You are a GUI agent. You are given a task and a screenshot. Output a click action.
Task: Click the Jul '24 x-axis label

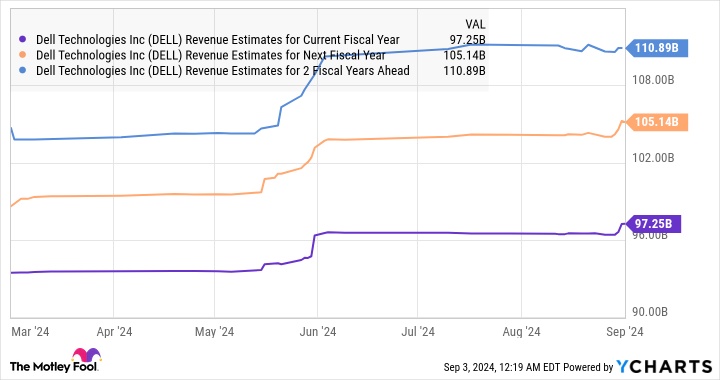418,332
